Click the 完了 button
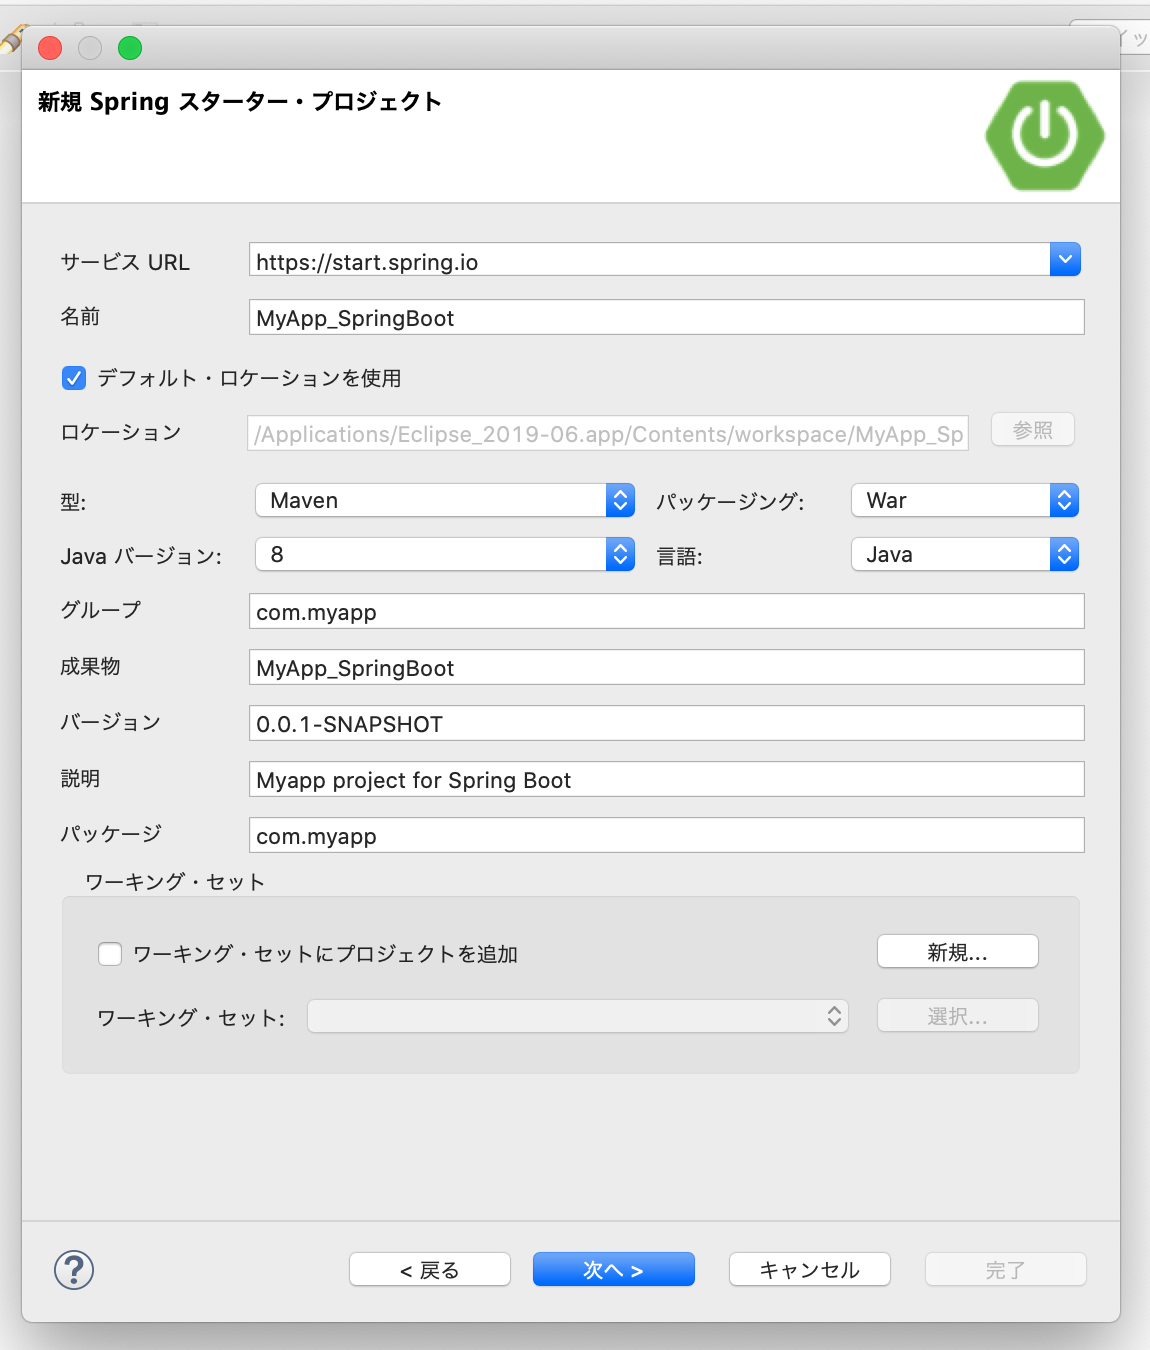The image size is (1150, 1350). tap(1006, 1269)
